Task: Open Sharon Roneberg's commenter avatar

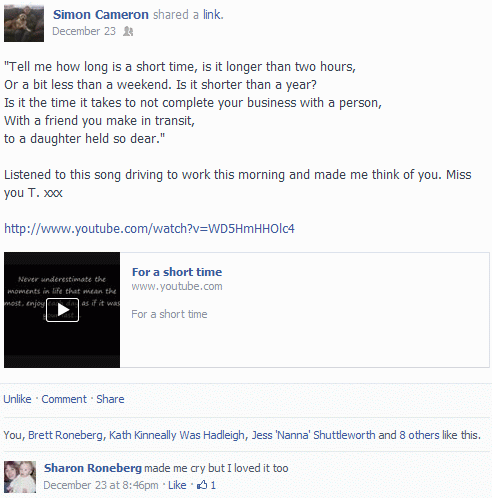Action: pos(20,477)
